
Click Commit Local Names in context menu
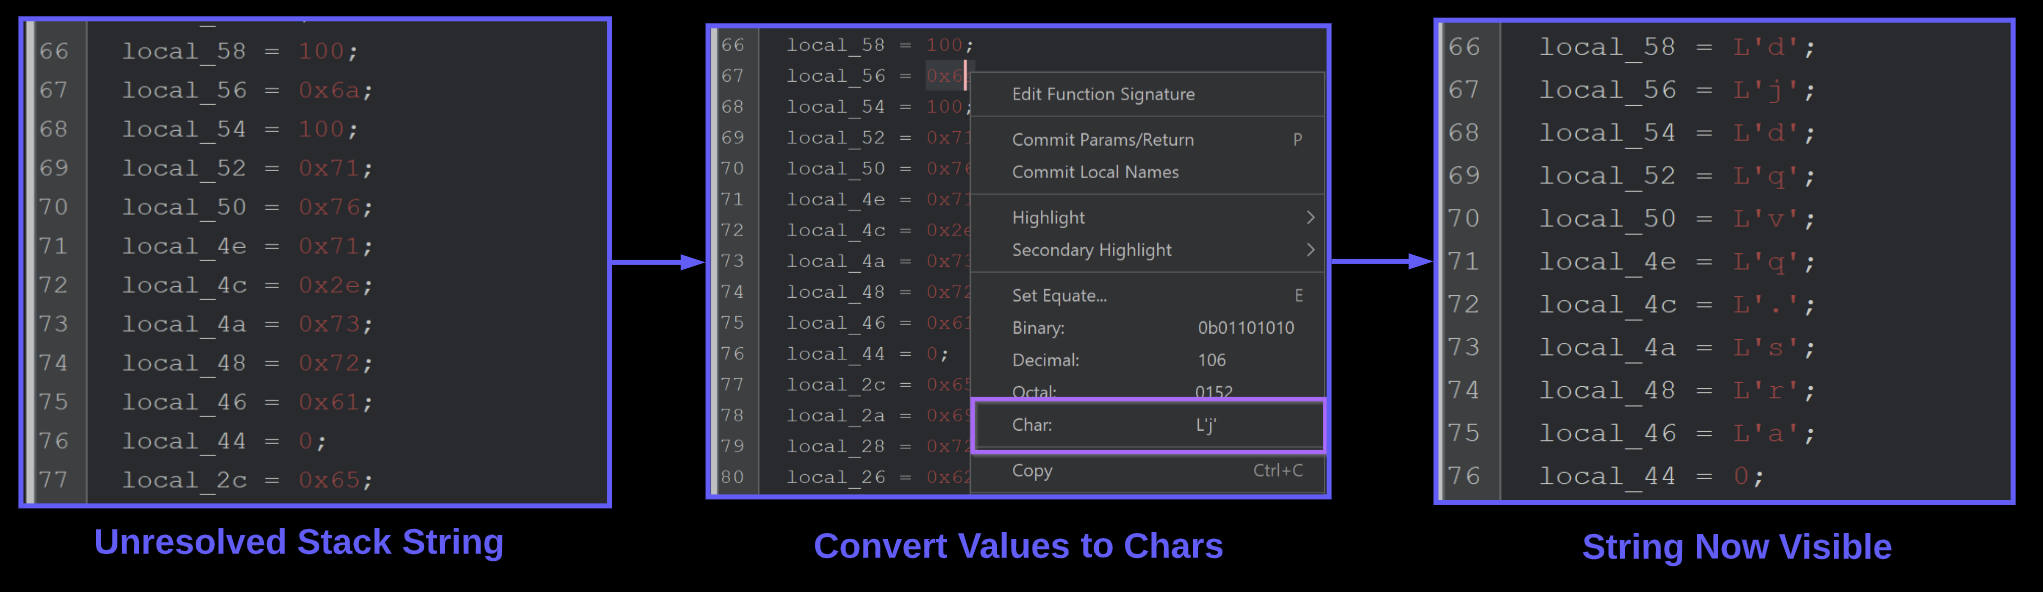click(x=1147, y=172)
